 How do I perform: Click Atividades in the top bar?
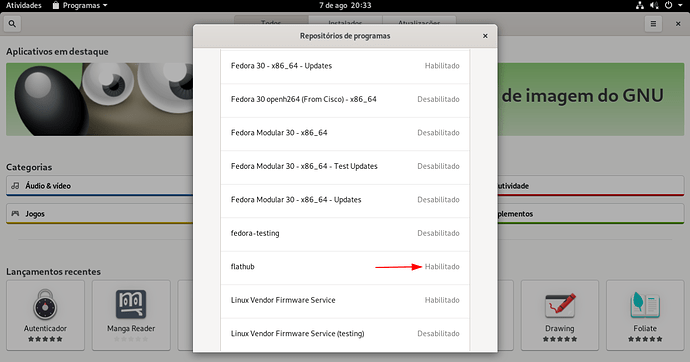click(x=23, y=5)
